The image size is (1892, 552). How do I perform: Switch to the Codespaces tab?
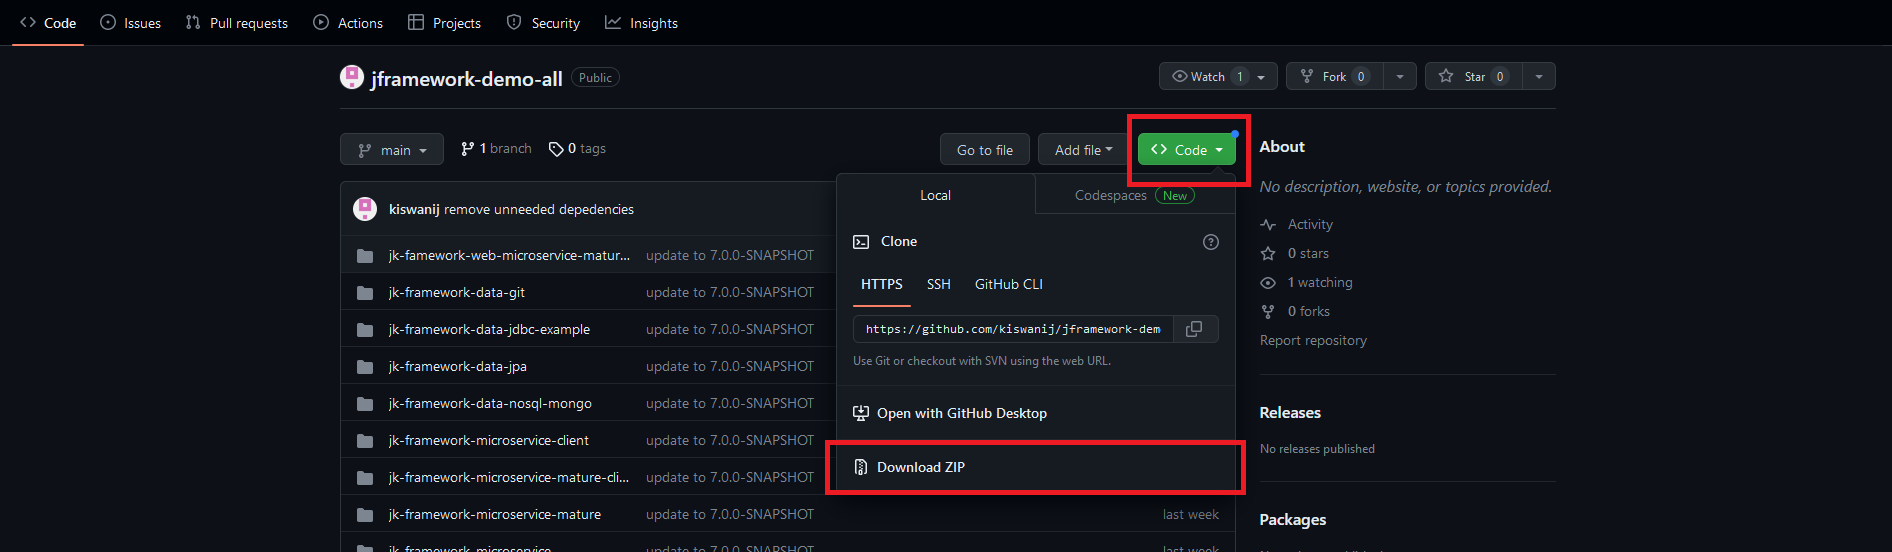click(1135, 195)
